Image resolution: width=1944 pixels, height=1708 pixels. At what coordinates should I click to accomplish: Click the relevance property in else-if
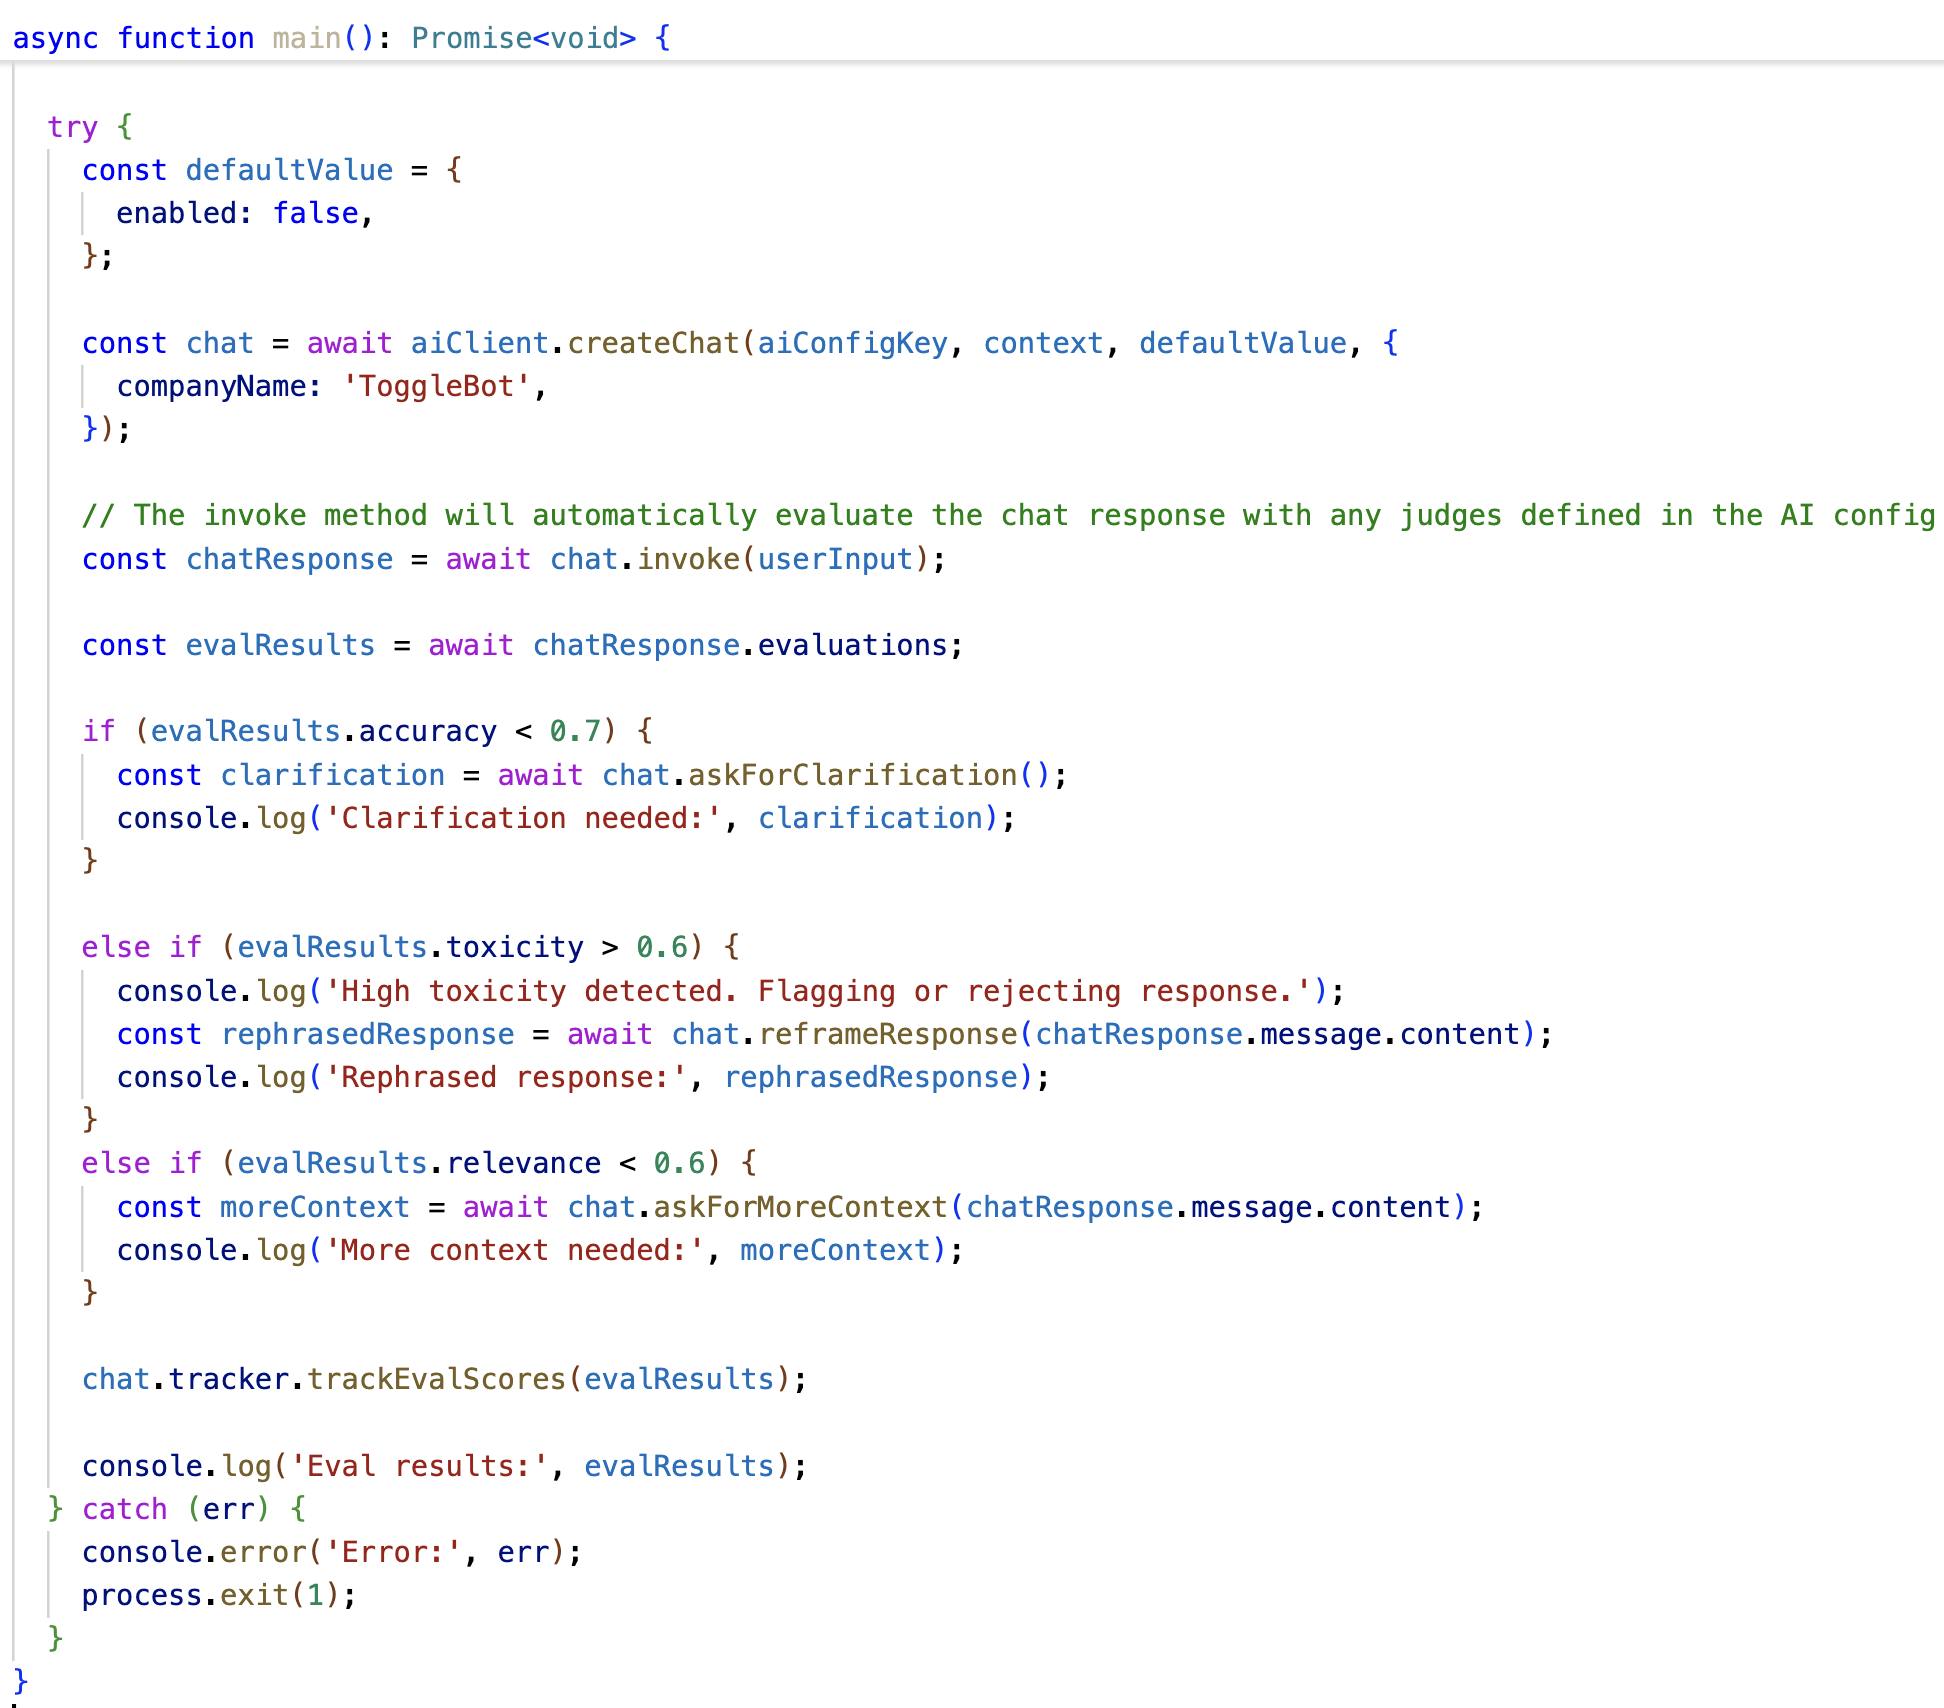(523, 1163)
